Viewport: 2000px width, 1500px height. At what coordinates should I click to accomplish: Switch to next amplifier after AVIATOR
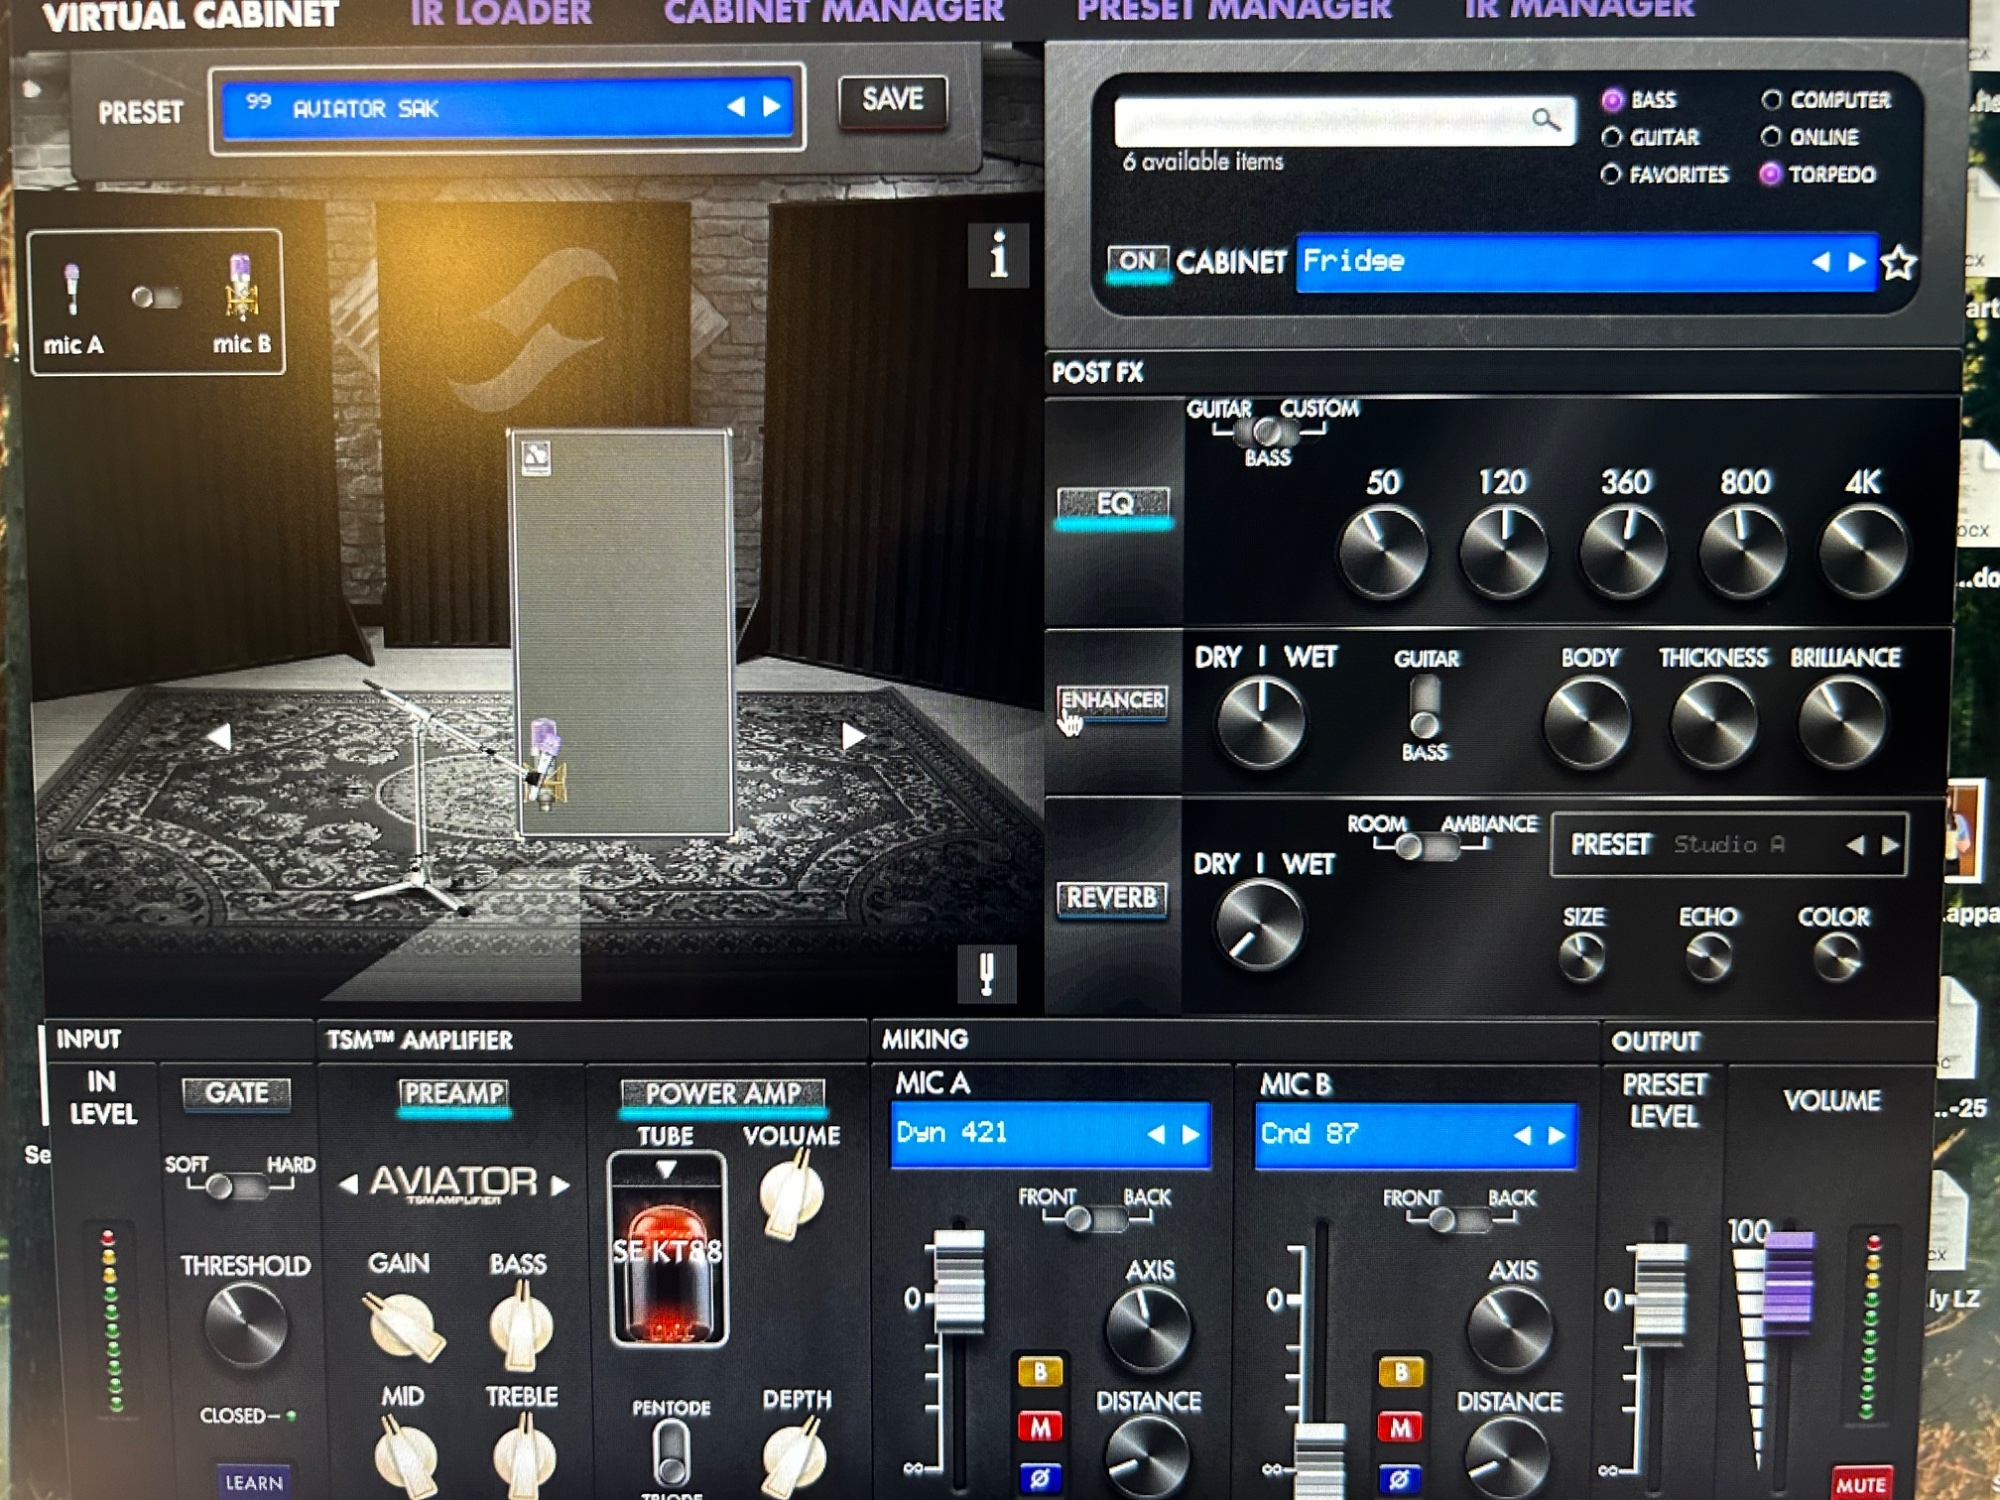pos(561,1185)
